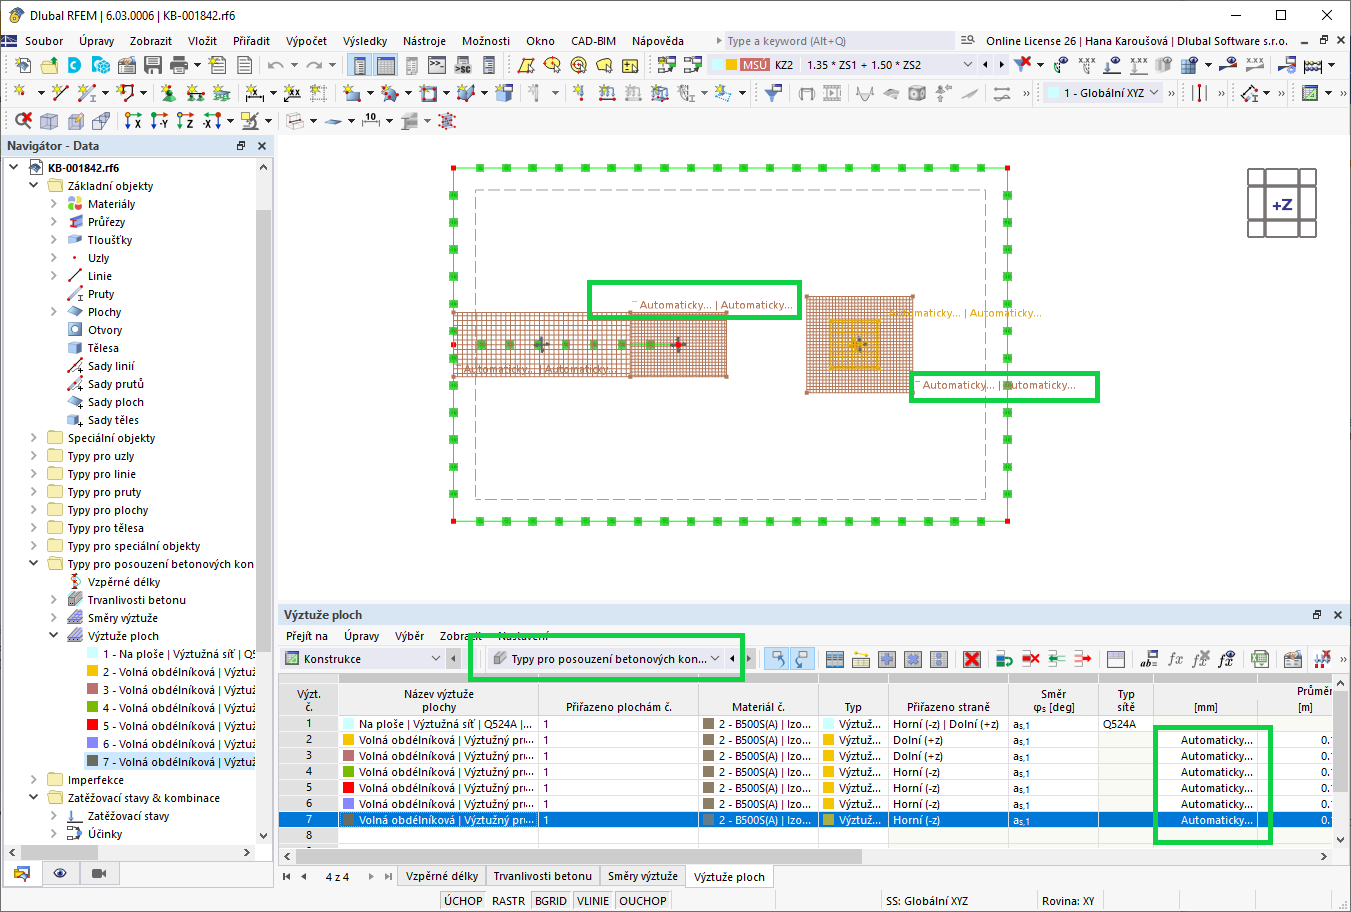1351x912 pixels.
Task: Expand the Speciální objekty folder
Action: [x=33, y=438]
